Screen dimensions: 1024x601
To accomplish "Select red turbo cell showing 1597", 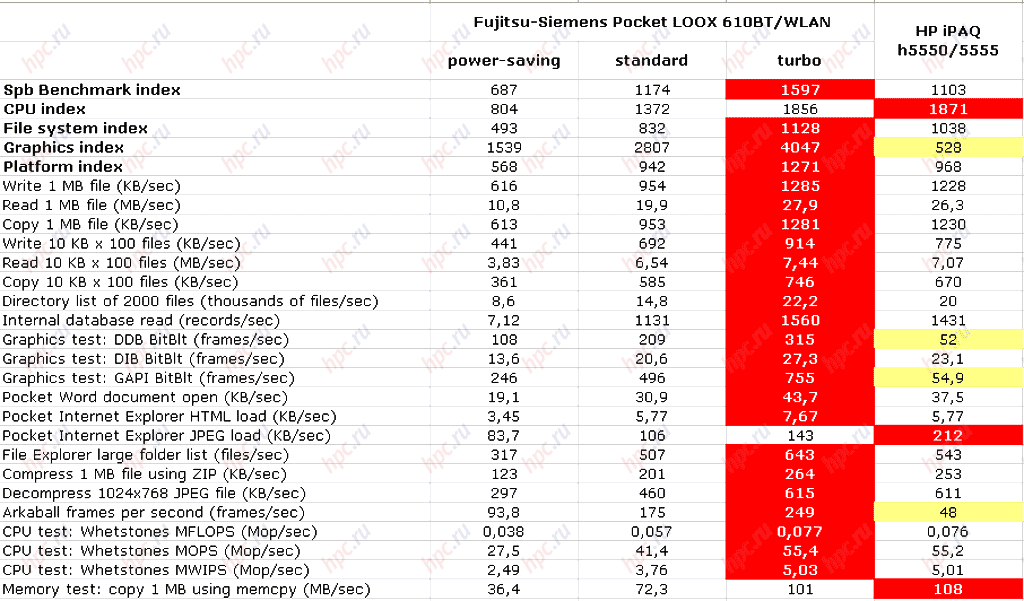I will point(799,90).
